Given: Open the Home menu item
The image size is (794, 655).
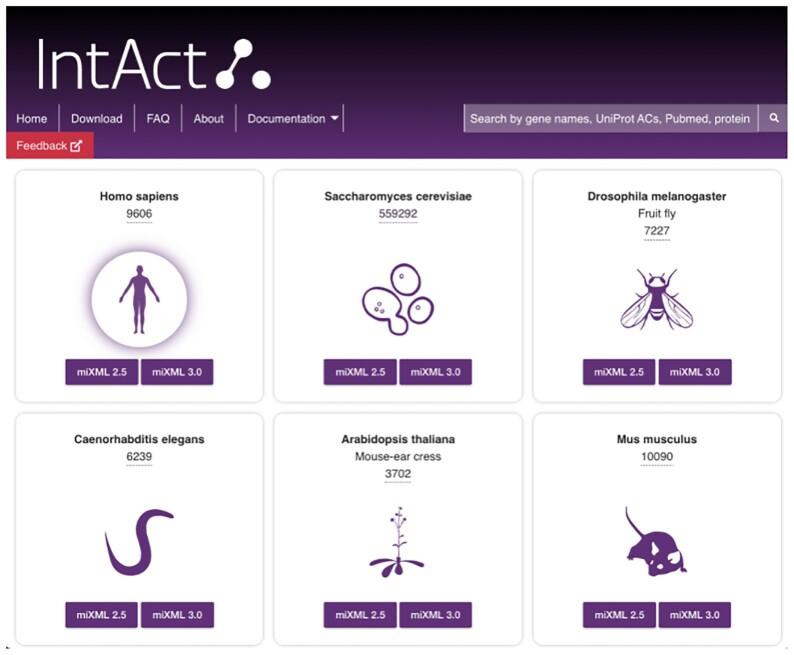Looking at the screenshot, I should (32, 118).
